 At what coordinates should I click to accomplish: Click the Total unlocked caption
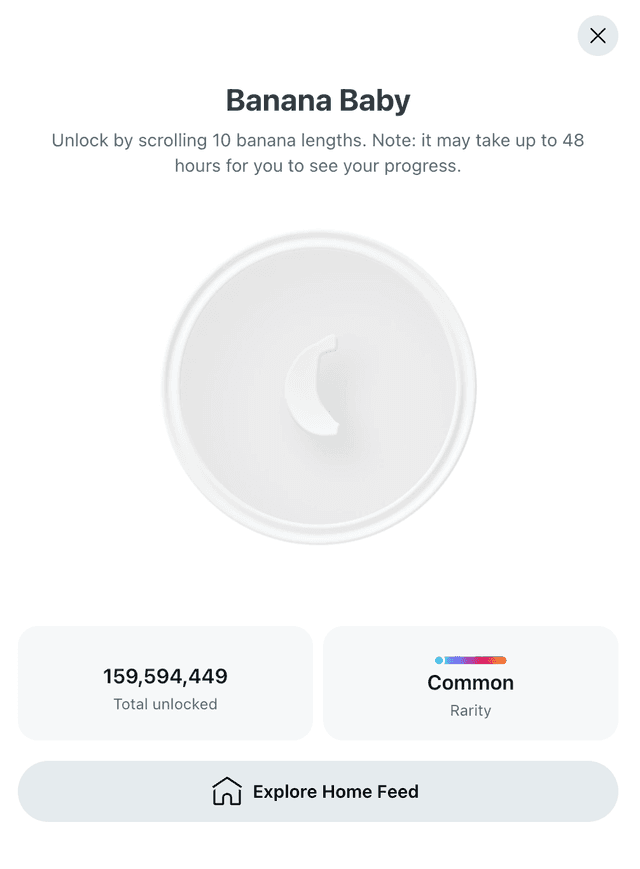click(x=165, y=704)
